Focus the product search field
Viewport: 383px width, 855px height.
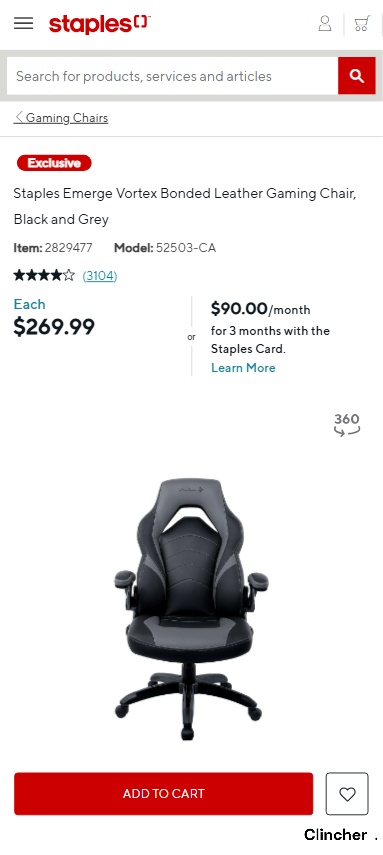click(172, 76)
